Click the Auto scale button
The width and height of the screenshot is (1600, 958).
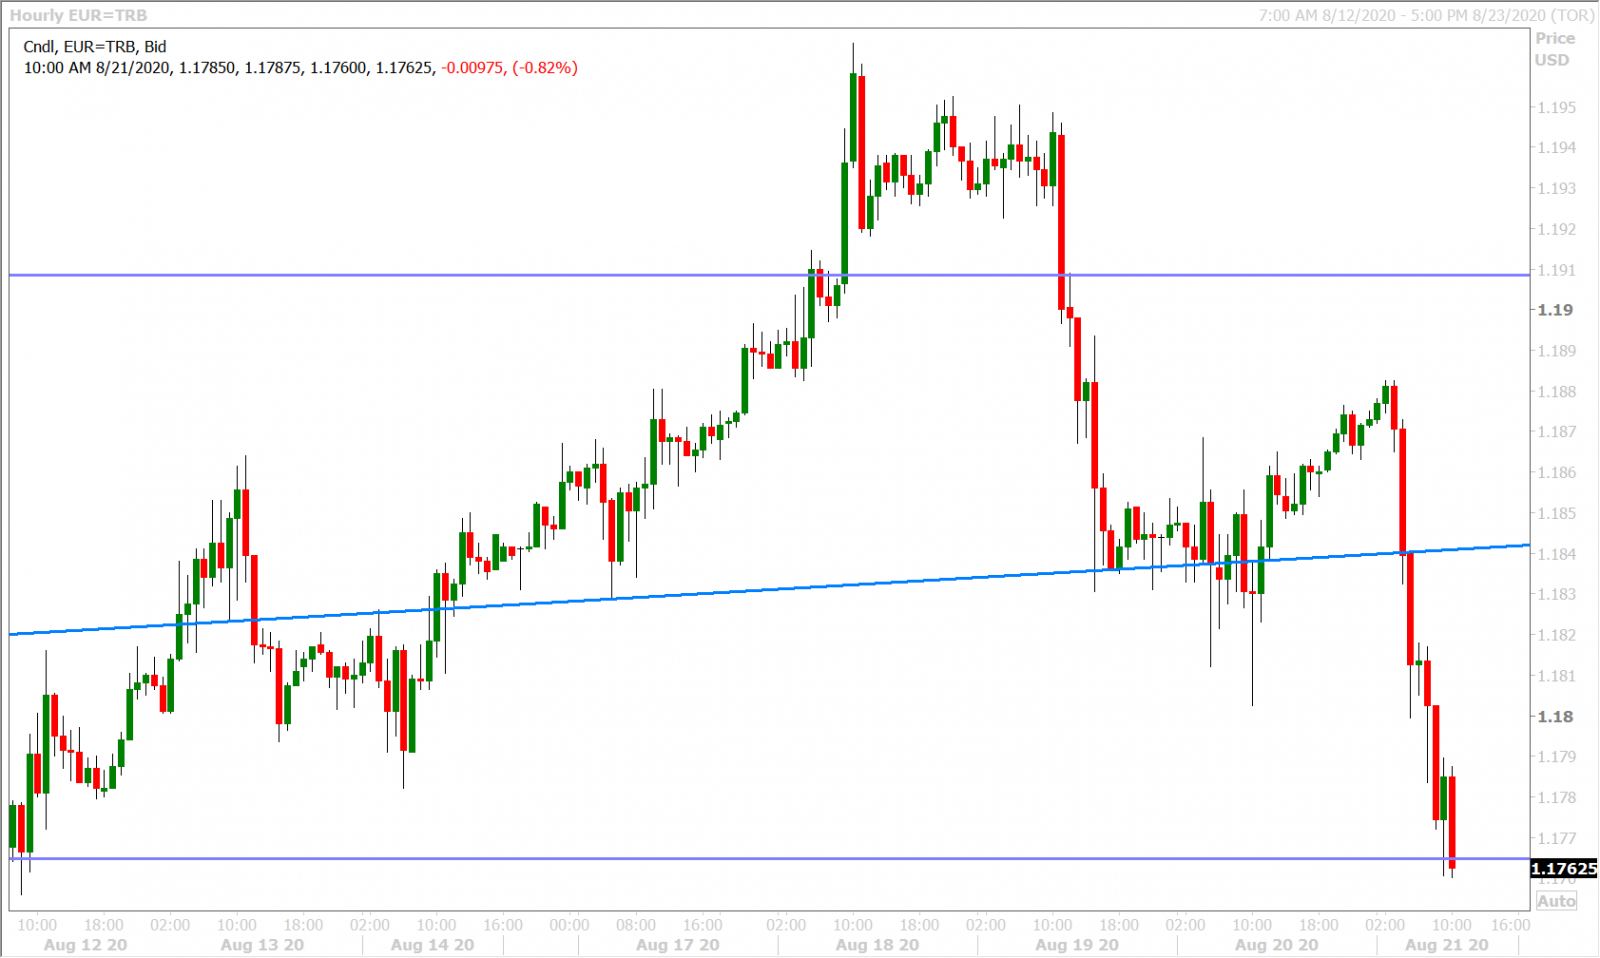click(x=1556, y=901)
